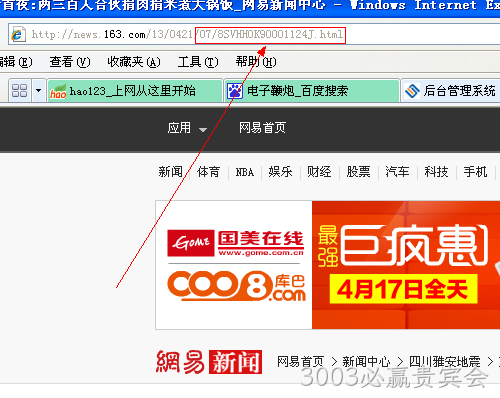Click the COO8 库巴 logo in ad
The width and height of the screenshot is (500, 398).
(x=236, y=286)
